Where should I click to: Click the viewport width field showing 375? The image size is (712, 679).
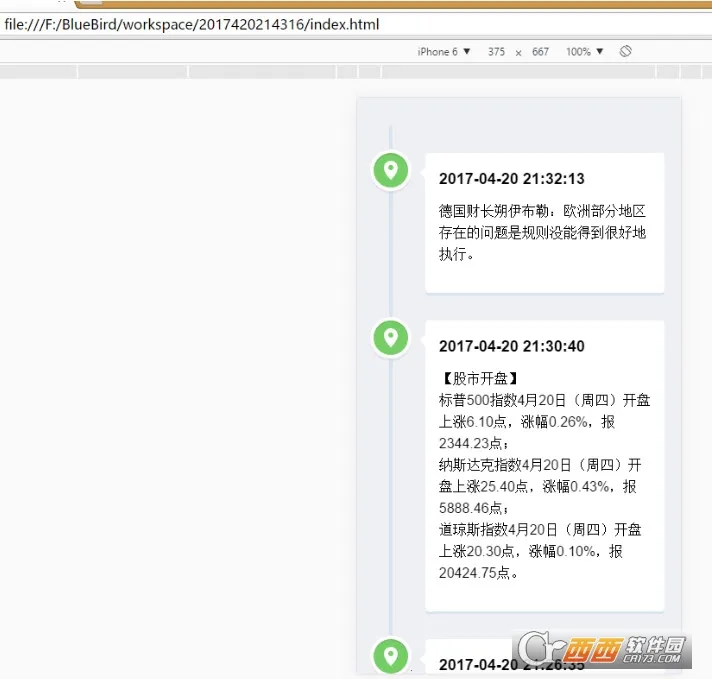click(x=496, y=52)
